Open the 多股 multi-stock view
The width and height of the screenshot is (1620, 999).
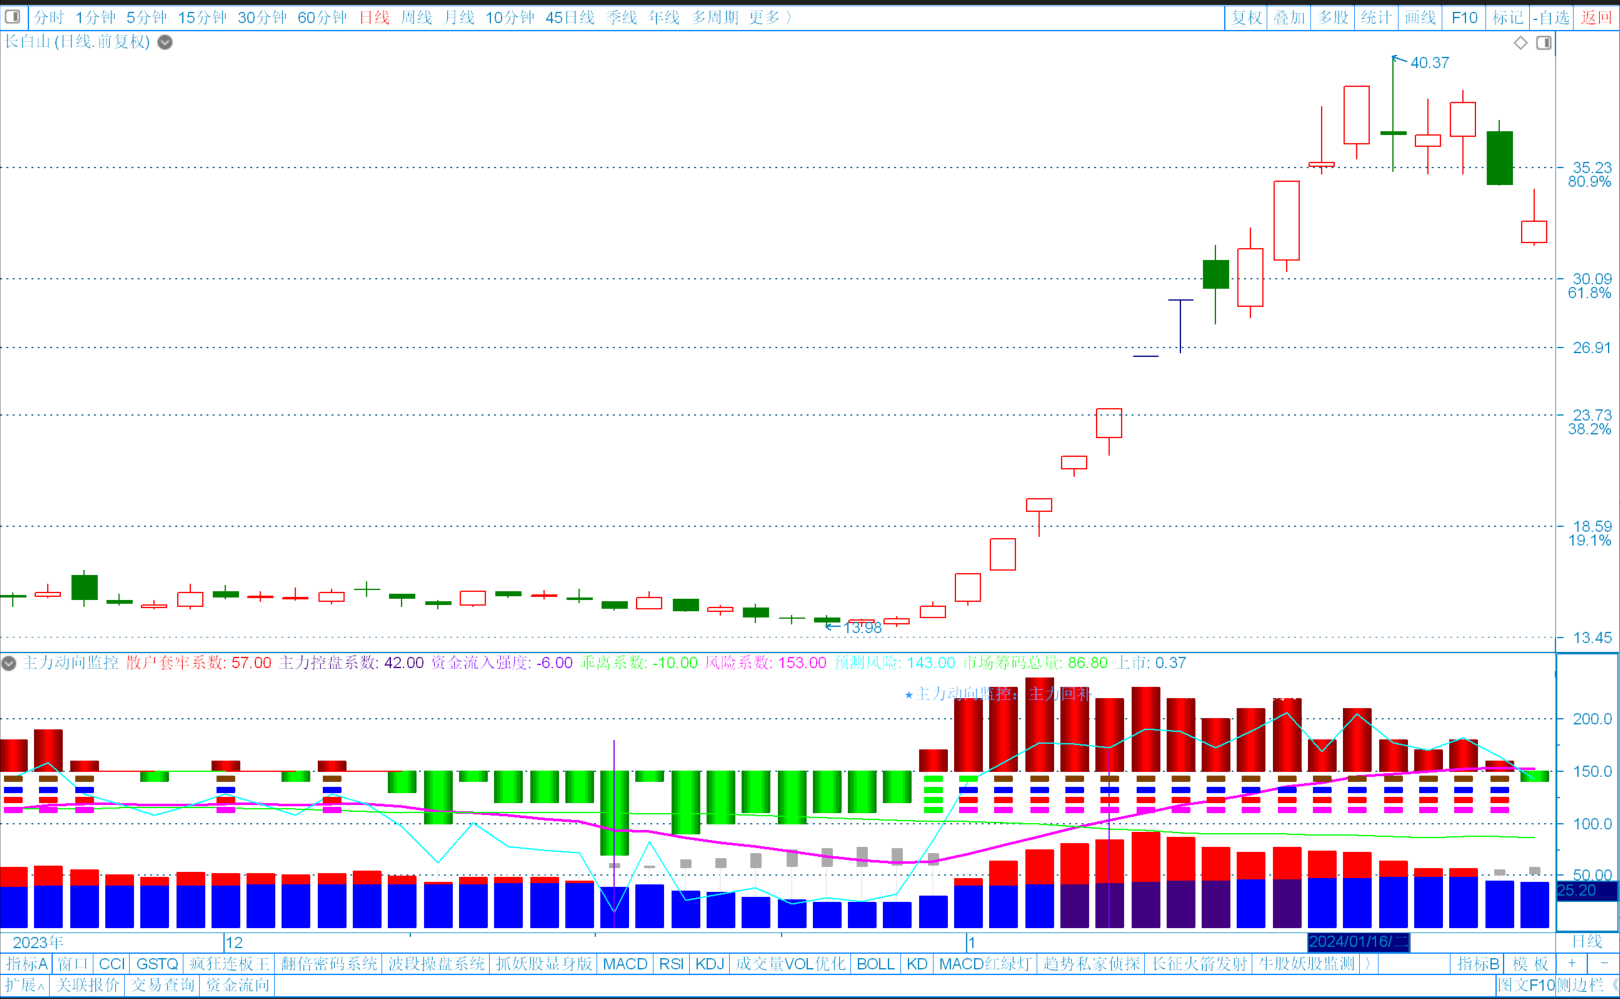pos(1333,17)
